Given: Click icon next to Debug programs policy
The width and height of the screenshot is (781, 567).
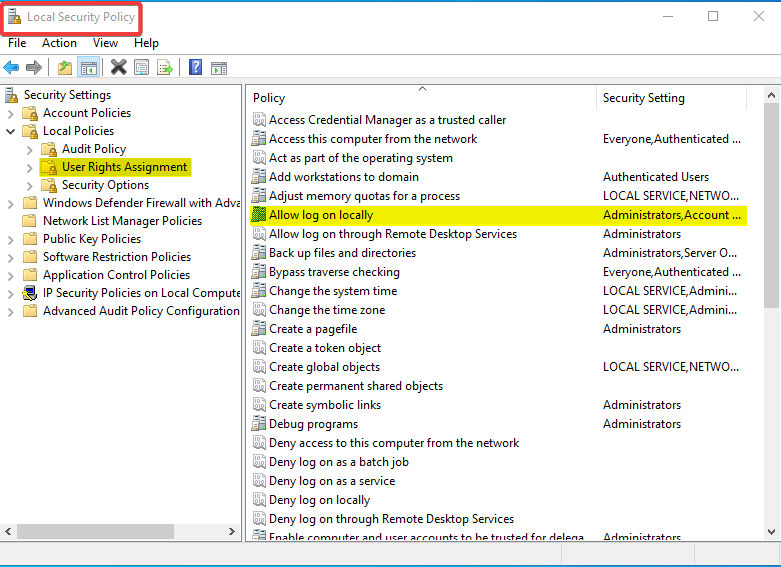Looking at the screenshot, I should point(259,424).
